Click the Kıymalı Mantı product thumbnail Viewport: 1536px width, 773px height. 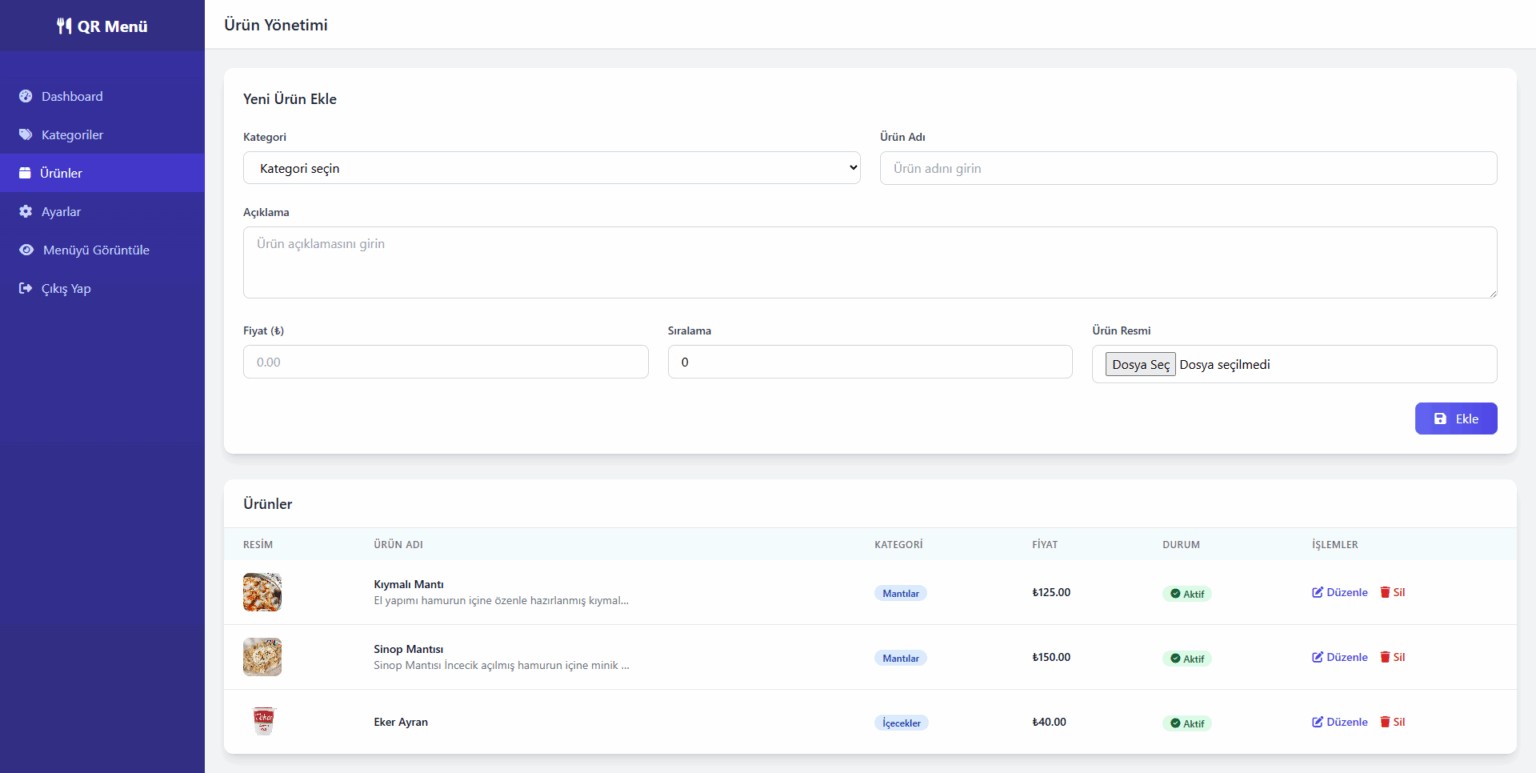[x=262, y=592]
